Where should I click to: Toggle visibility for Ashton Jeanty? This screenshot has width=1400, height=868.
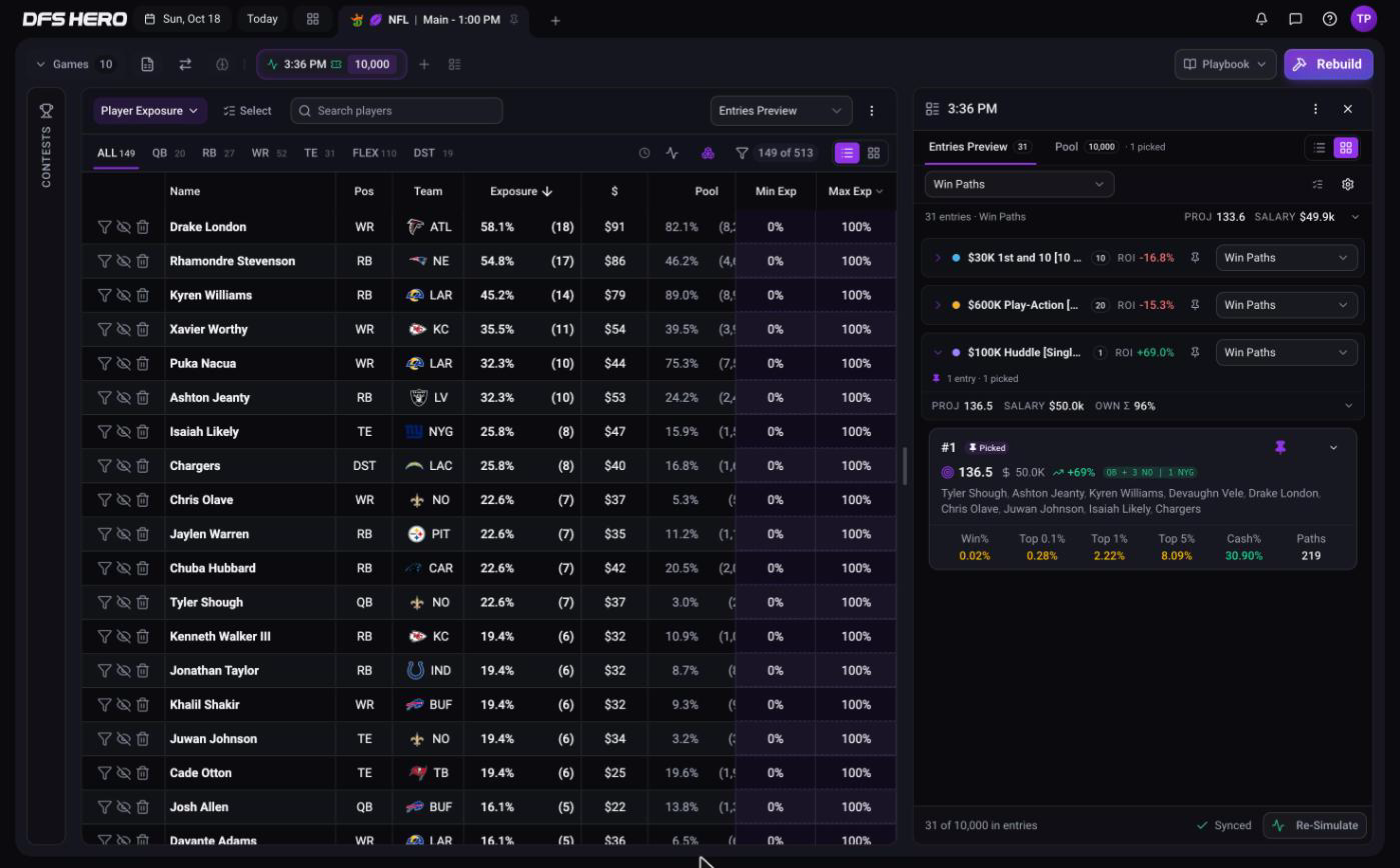coord(123,397)
